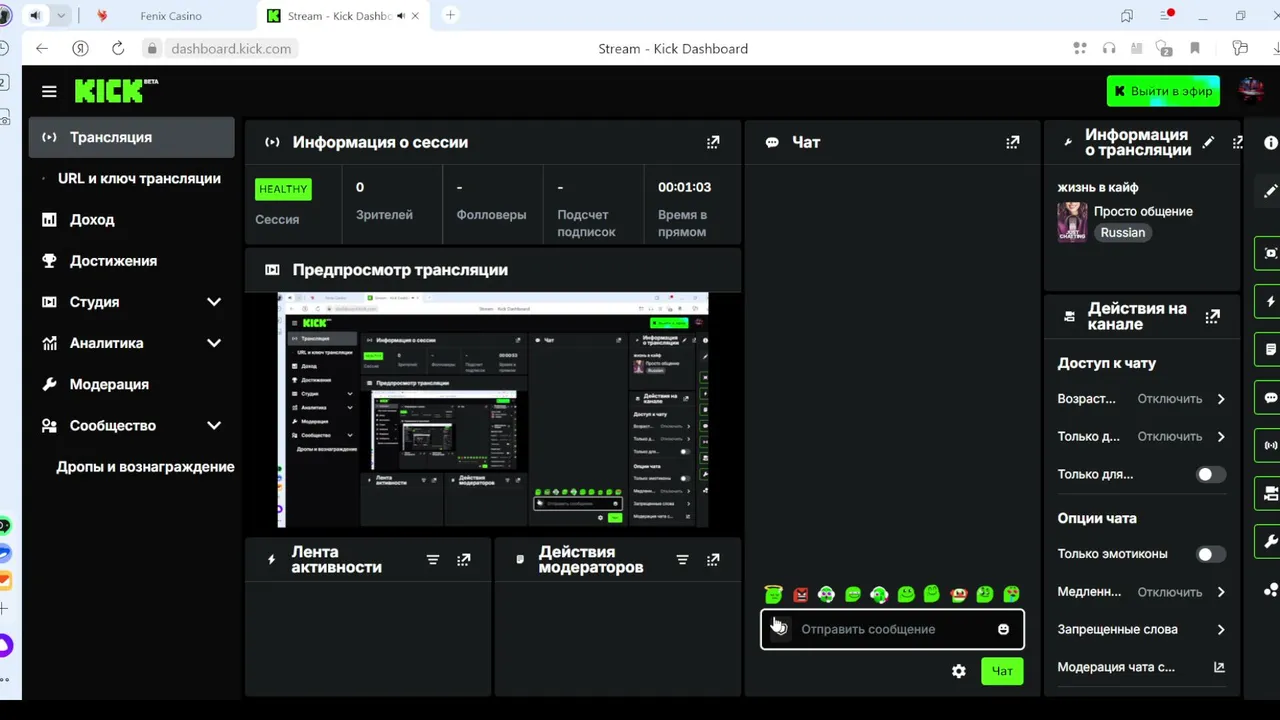Pop out the Чат panel
1280x720 pixels.
click(1013, 142)
